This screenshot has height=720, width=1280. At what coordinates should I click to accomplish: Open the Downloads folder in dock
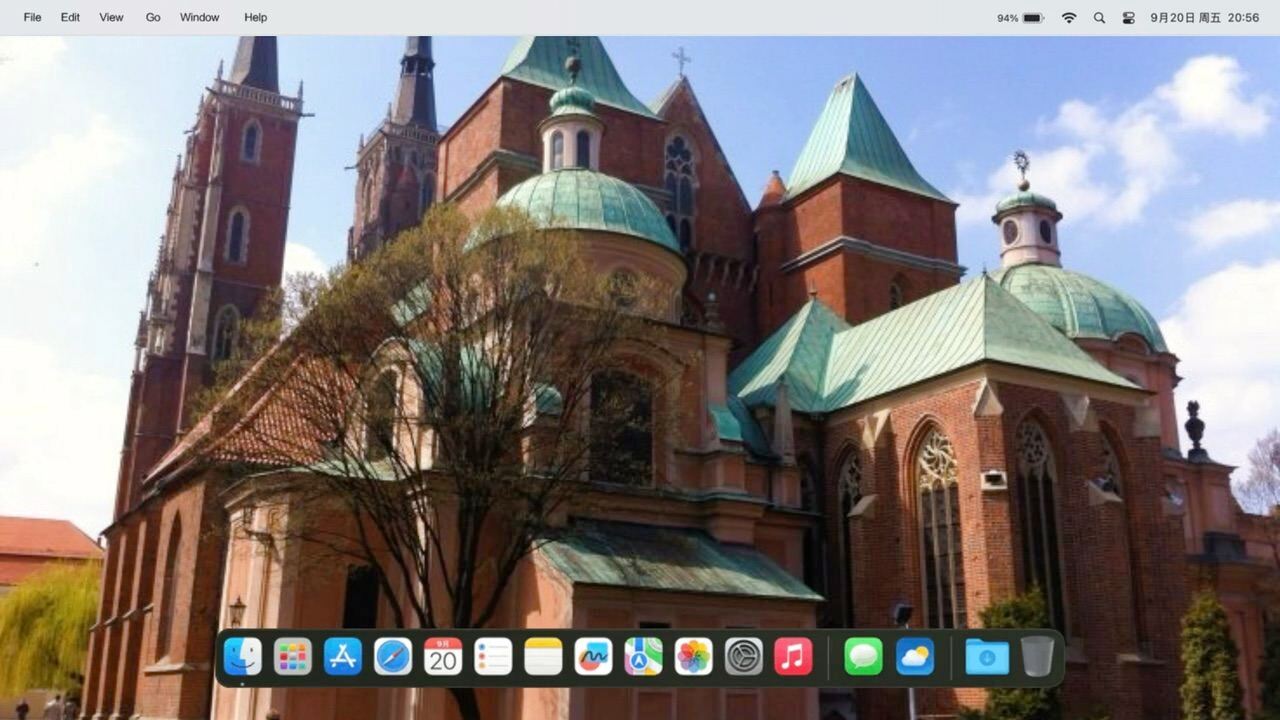[987, 657]
